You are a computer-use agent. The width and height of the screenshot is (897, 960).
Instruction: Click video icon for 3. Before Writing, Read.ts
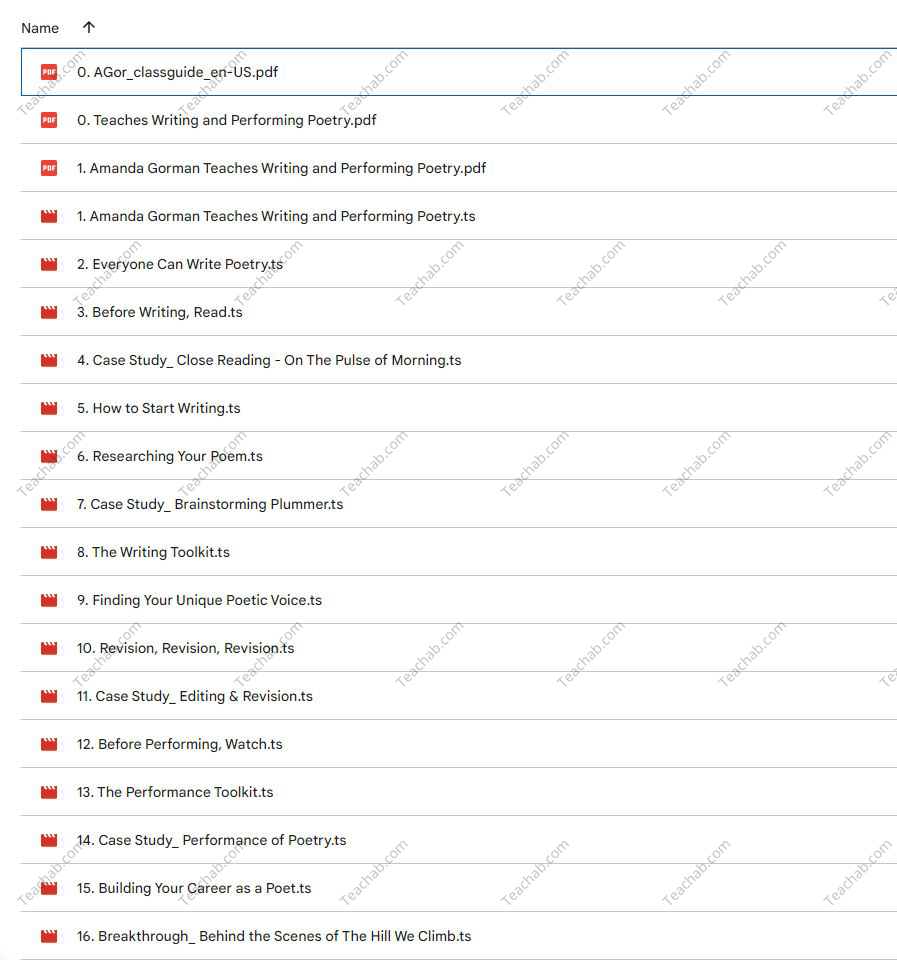(x=49, y=312)
